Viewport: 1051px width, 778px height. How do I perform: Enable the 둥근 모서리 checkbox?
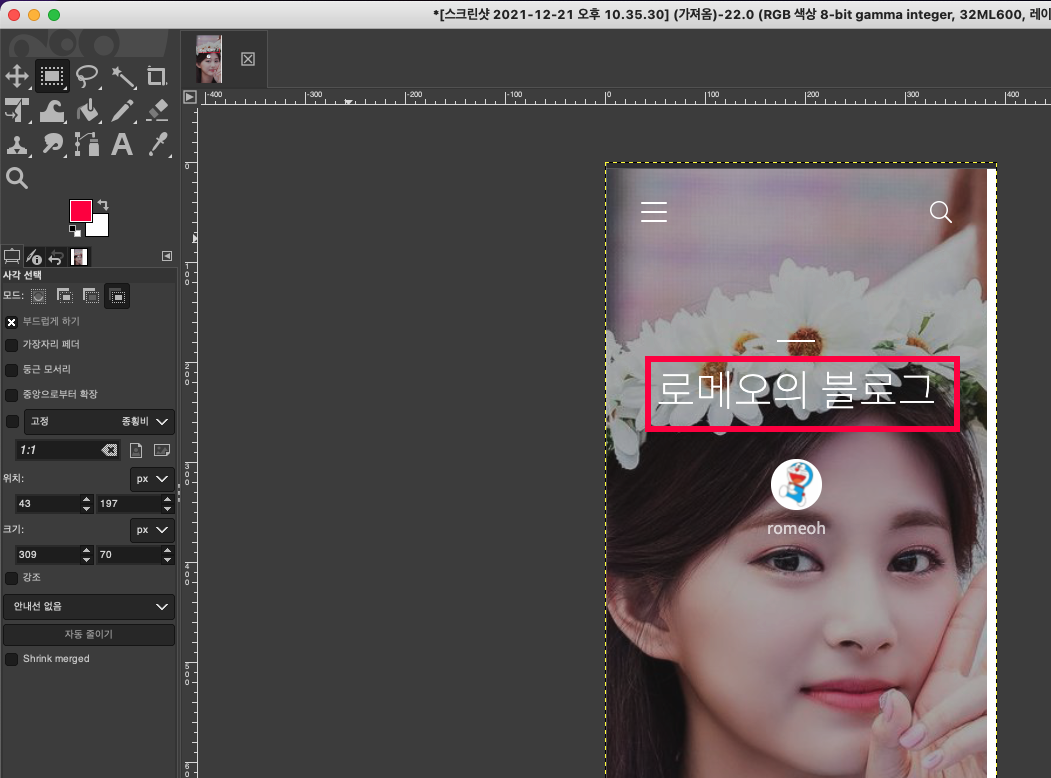[x=11, y=370]
